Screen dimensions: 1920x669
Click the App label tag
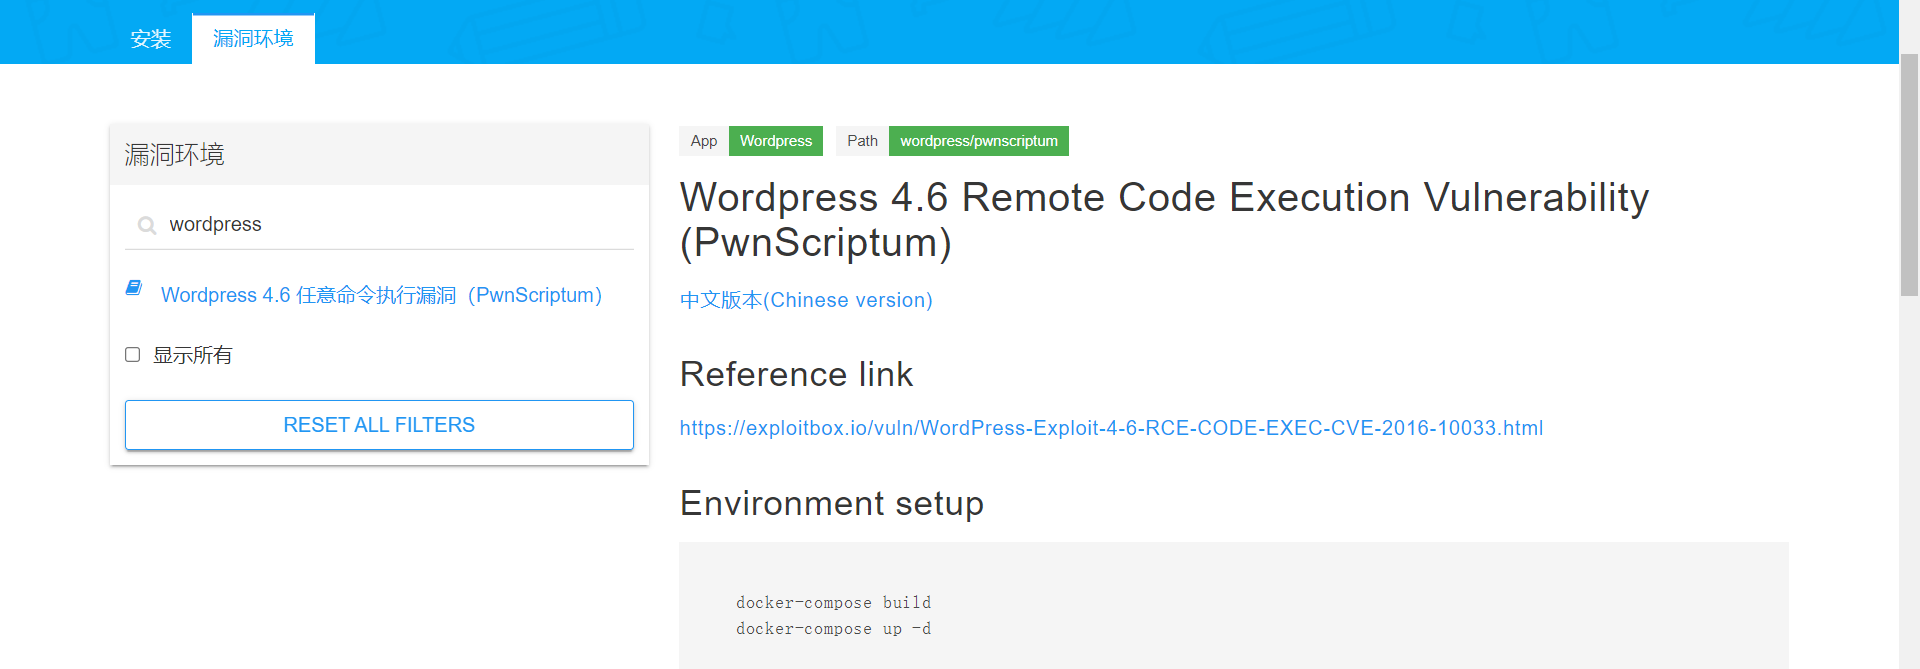coord(704,141)
